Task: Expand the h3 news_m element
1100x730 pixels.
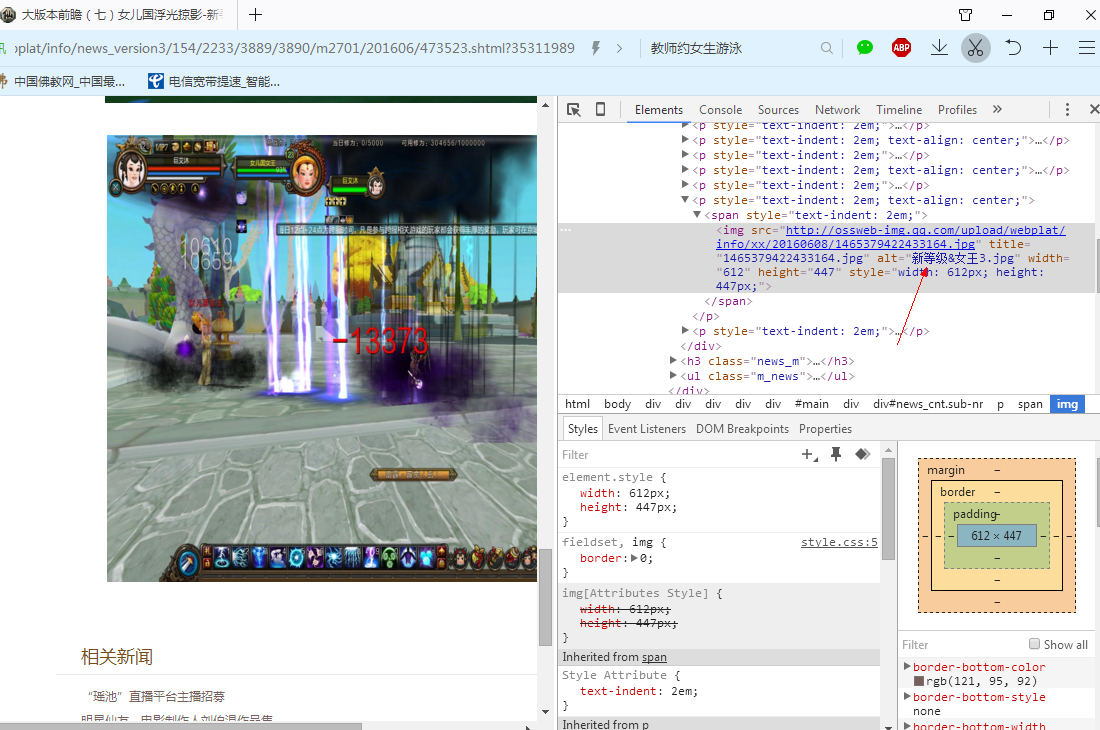Action: pos(673,360)
